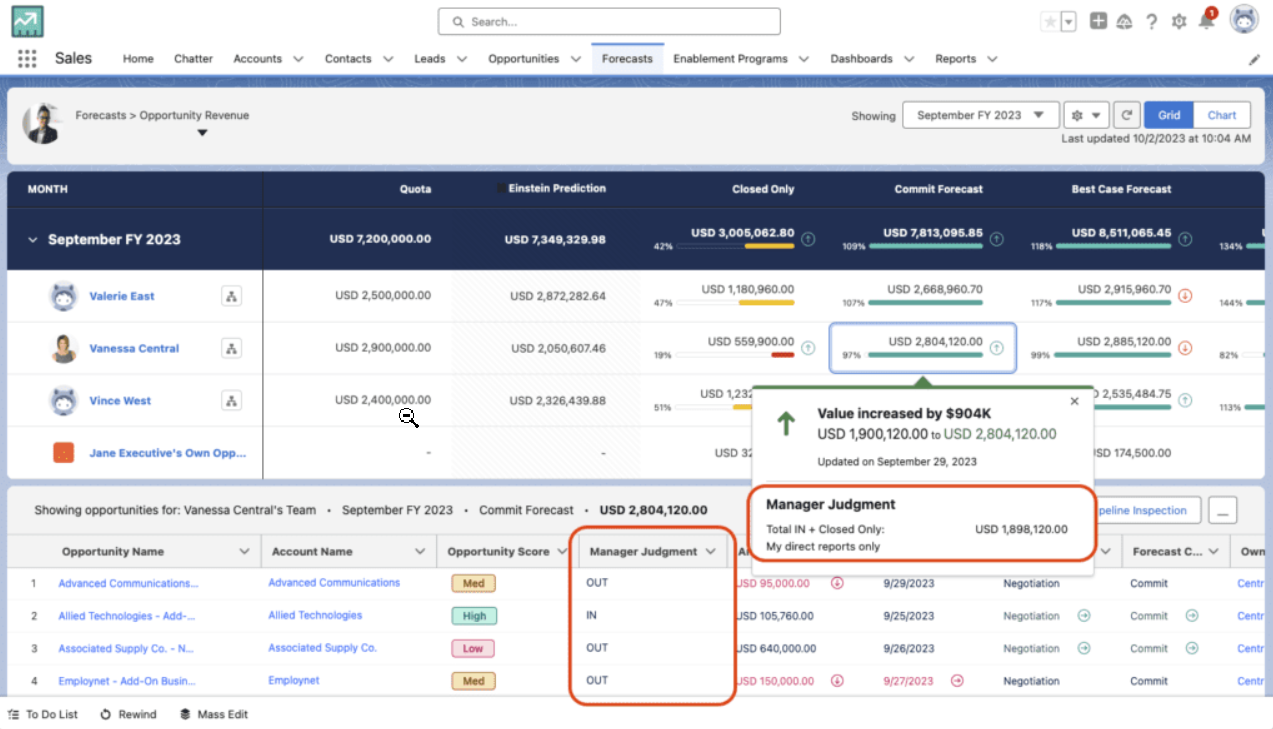The image size is (1273, 729).
Task: Click the IN judgment for Allied Technologies
Action: point(592,615)
